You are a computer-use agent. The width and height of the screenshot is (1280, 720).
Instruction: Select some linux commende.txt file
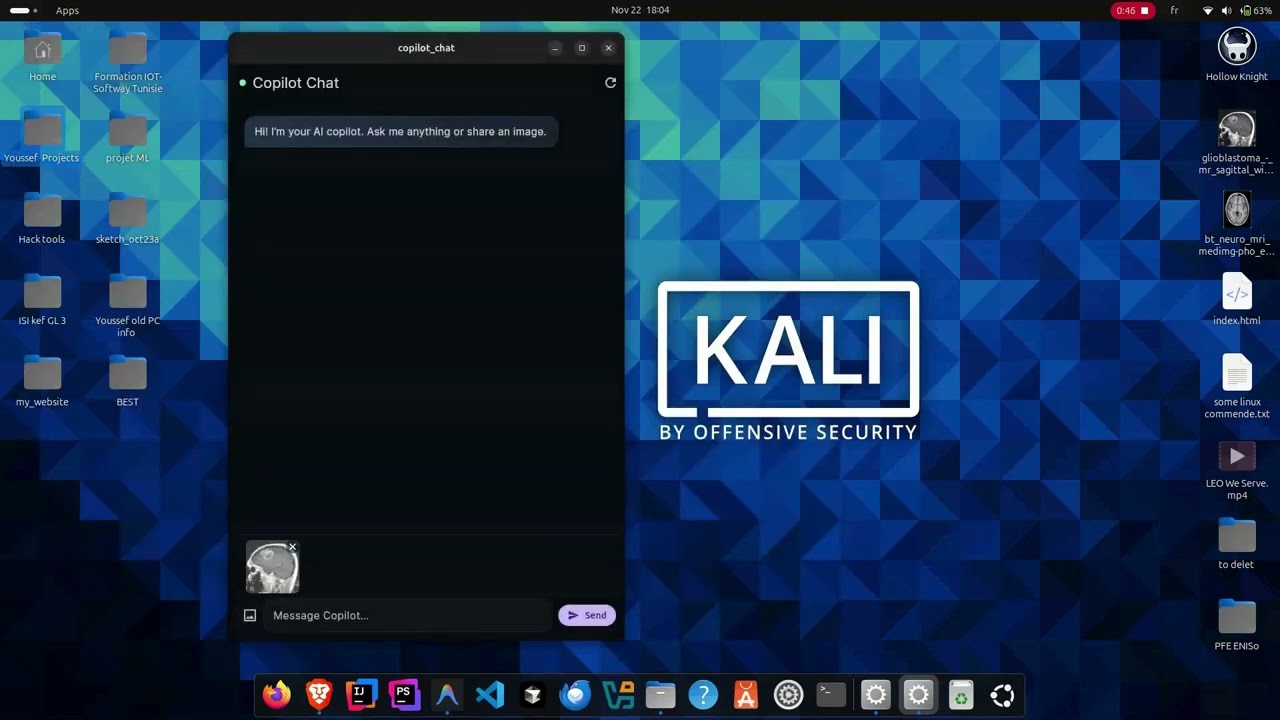tap(1237, 387)
